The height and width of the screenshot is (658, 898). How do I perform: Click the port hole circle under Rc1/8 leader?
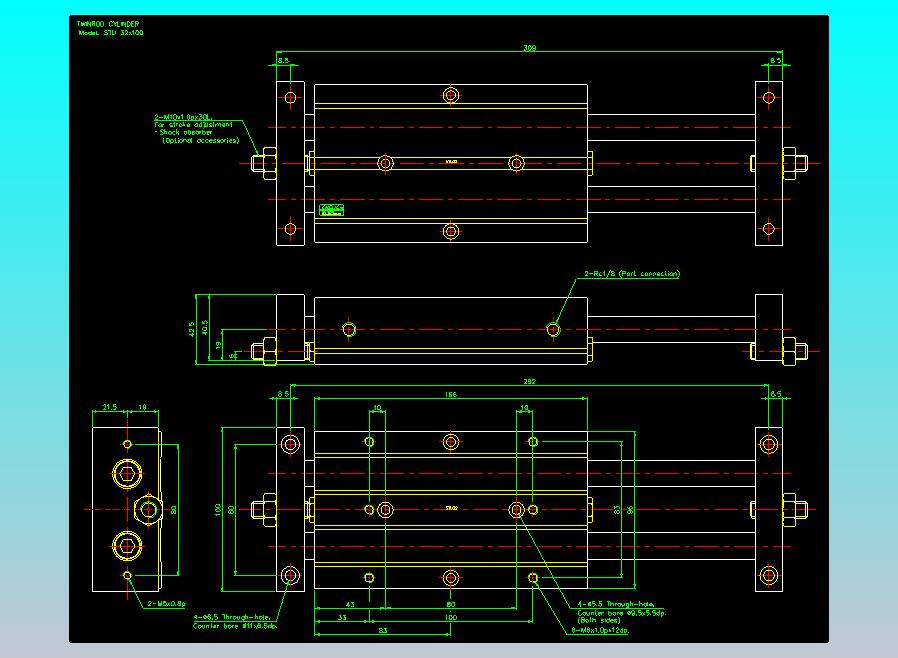(x=553, y=330)
